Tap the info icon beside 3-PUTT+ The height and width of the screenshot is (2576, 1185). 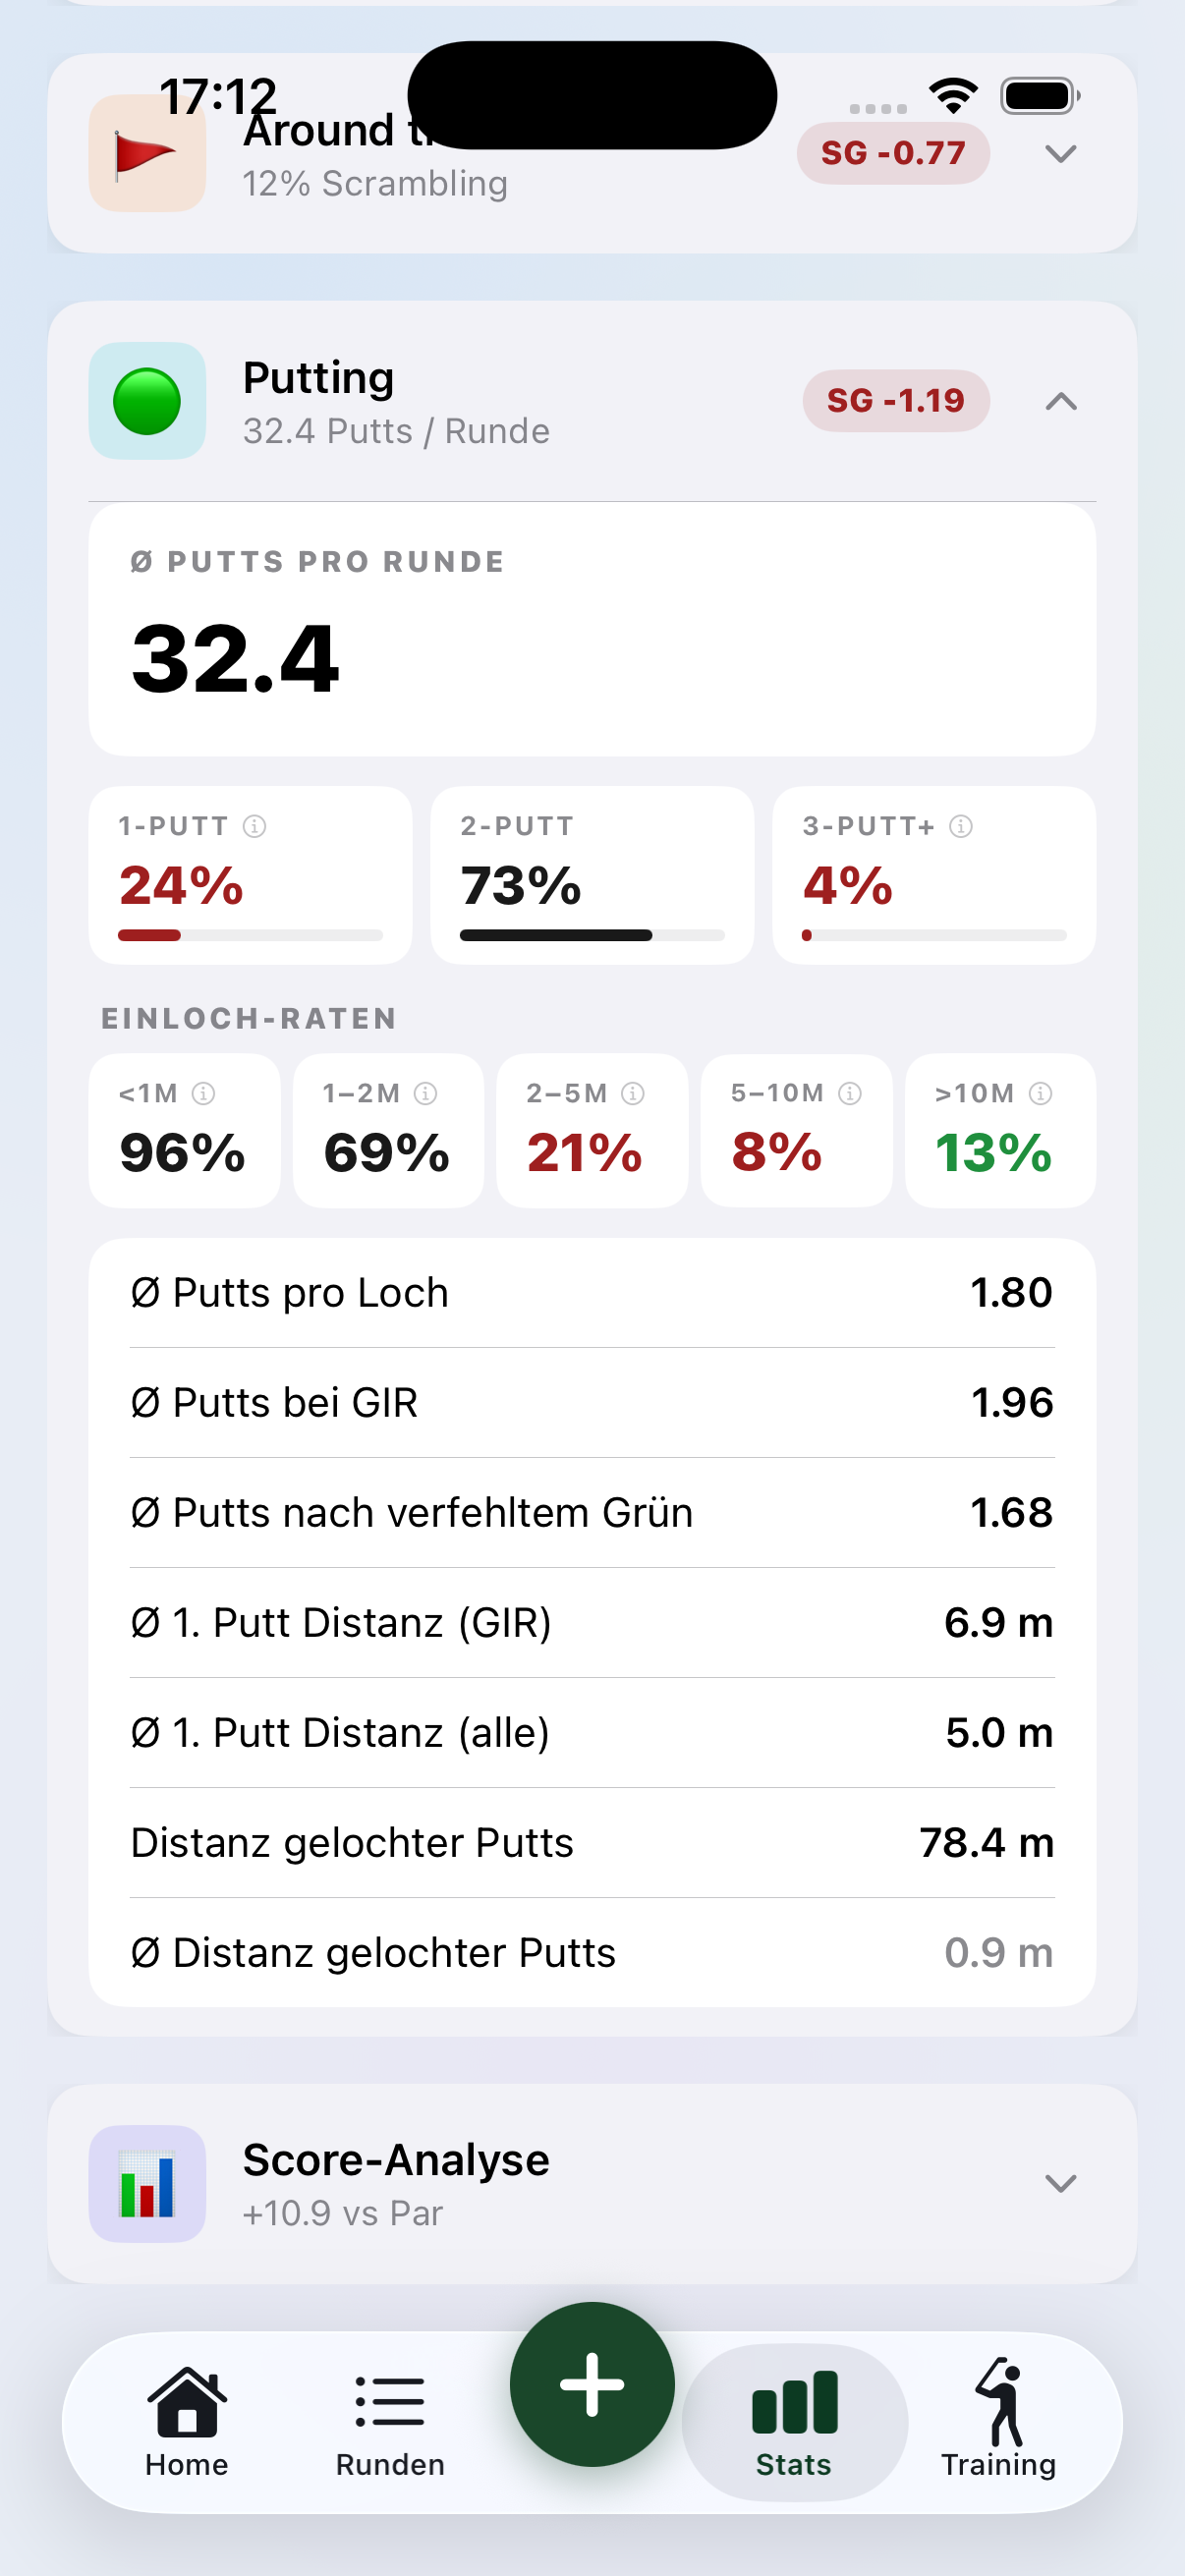(x=961, y=826)
